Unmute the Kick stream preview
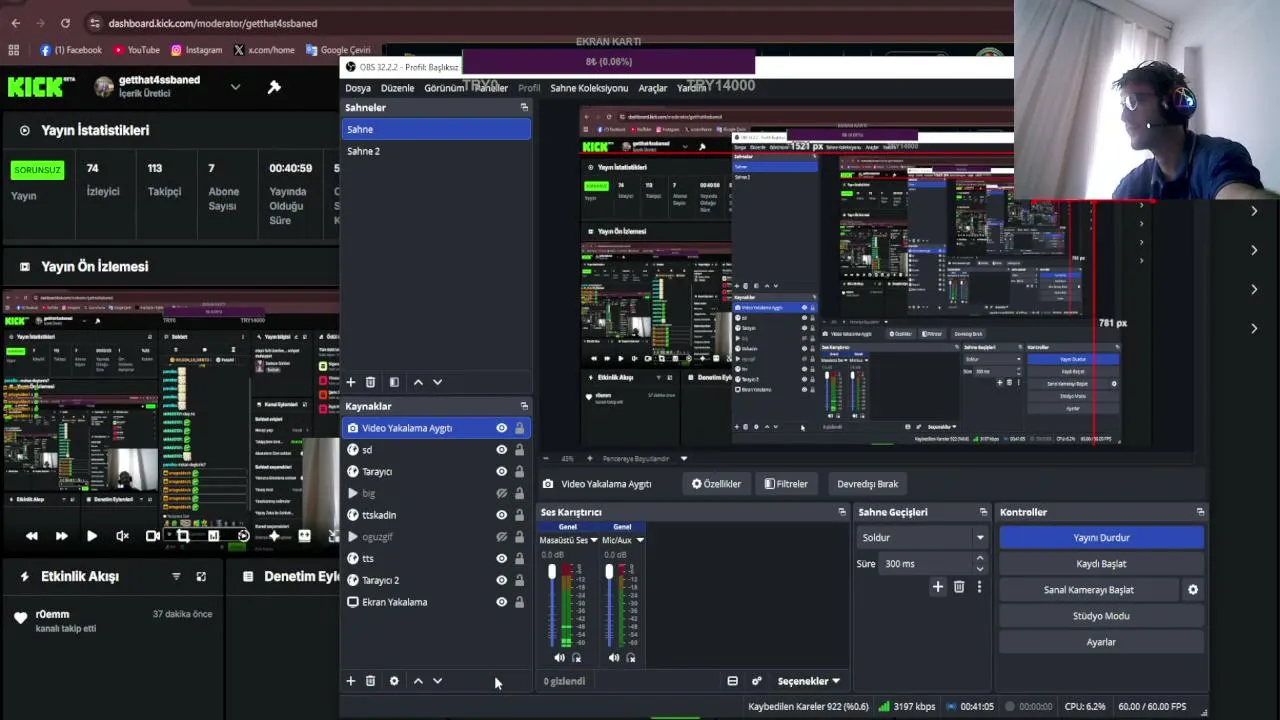Image resolution: width=1280 pixels, height=720 pixels. pos(122,536)
